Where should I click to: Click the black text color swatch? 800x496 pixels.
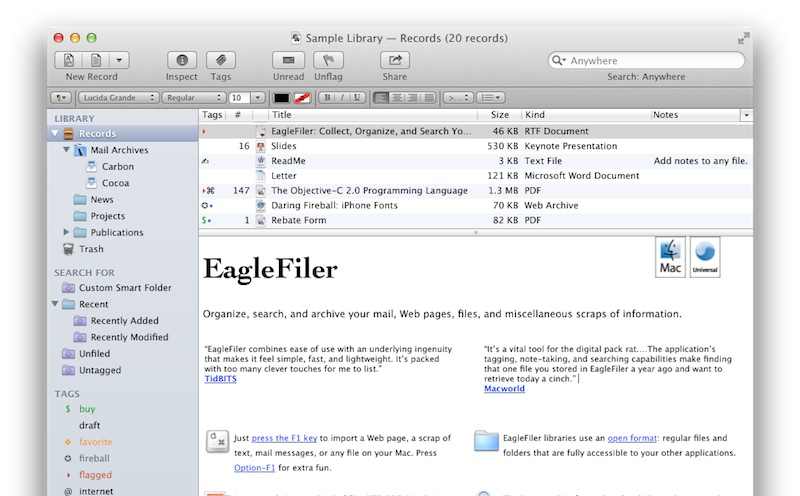tap(282, 97)
